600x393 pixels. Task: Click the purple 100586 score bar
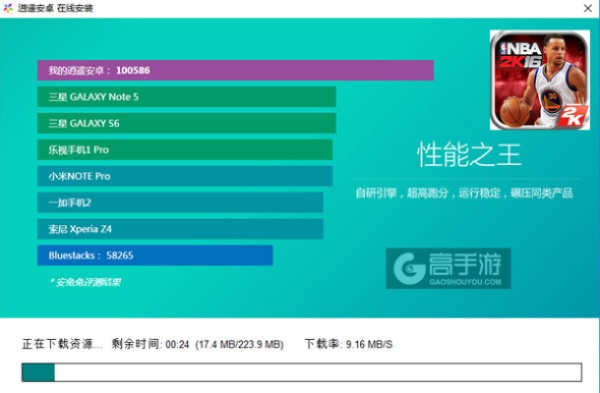[x=235, y=70]
